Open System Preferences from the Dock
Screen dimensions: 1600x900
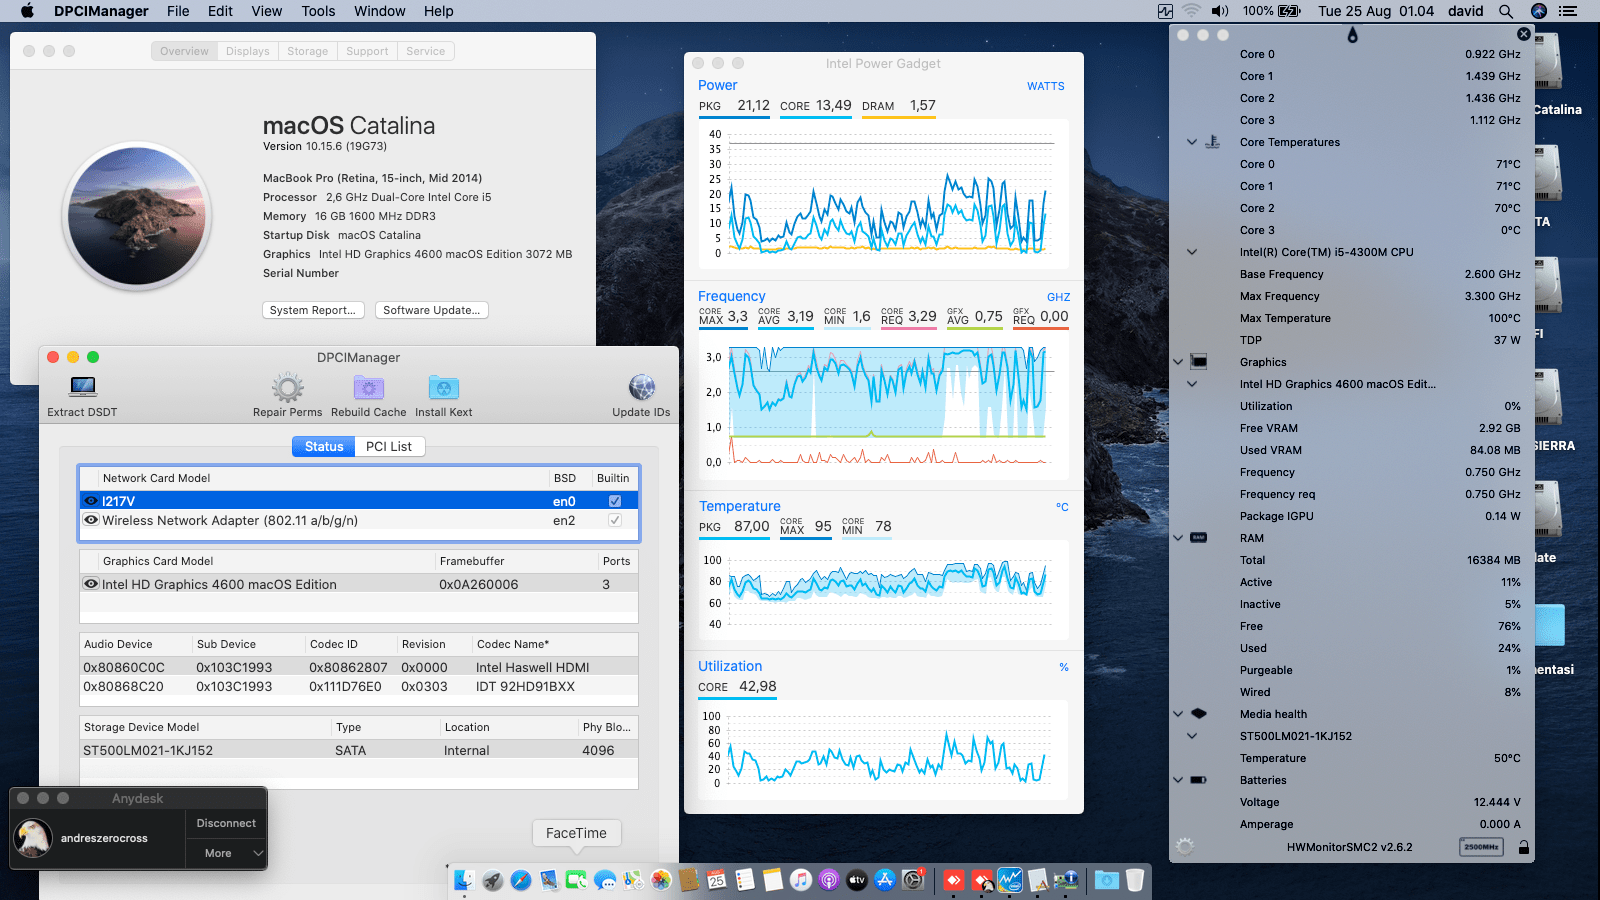(913, 880)
